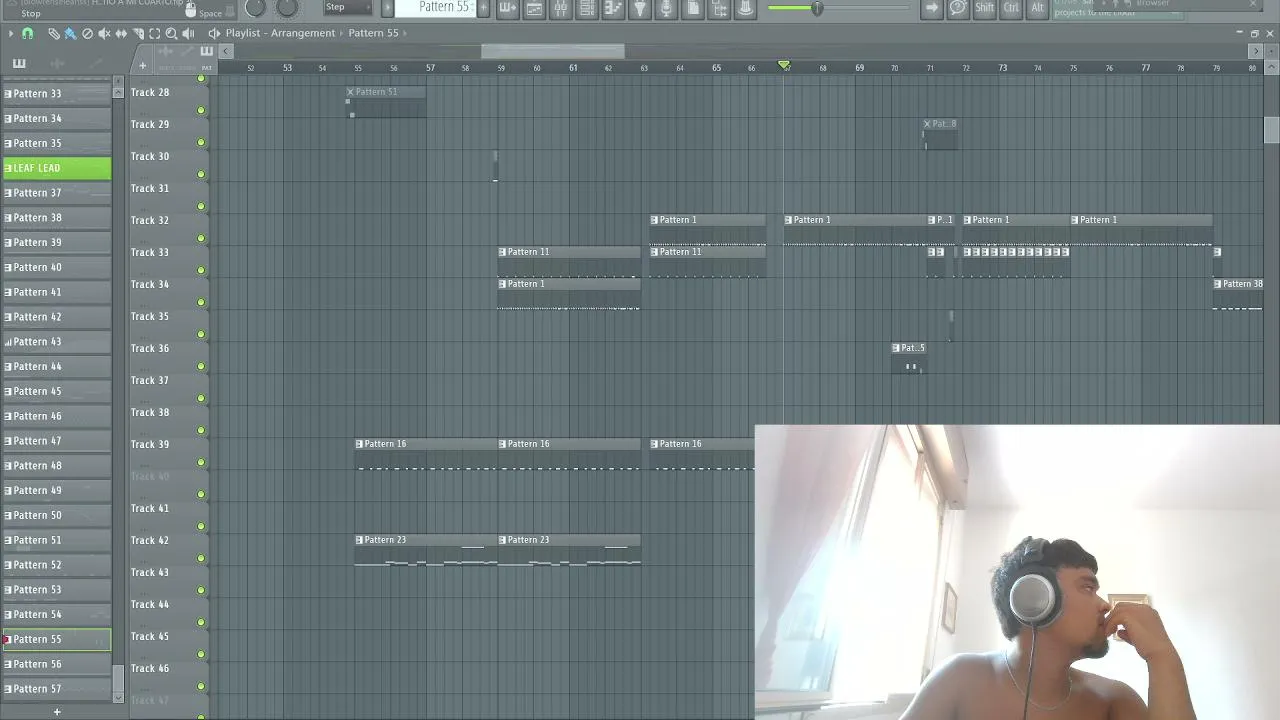Click Playlist - Arrangement breadcrumb
Image resolution: width=1280 pixels, height=720 pixels.
pyautogui.click(x=280, y=33)
